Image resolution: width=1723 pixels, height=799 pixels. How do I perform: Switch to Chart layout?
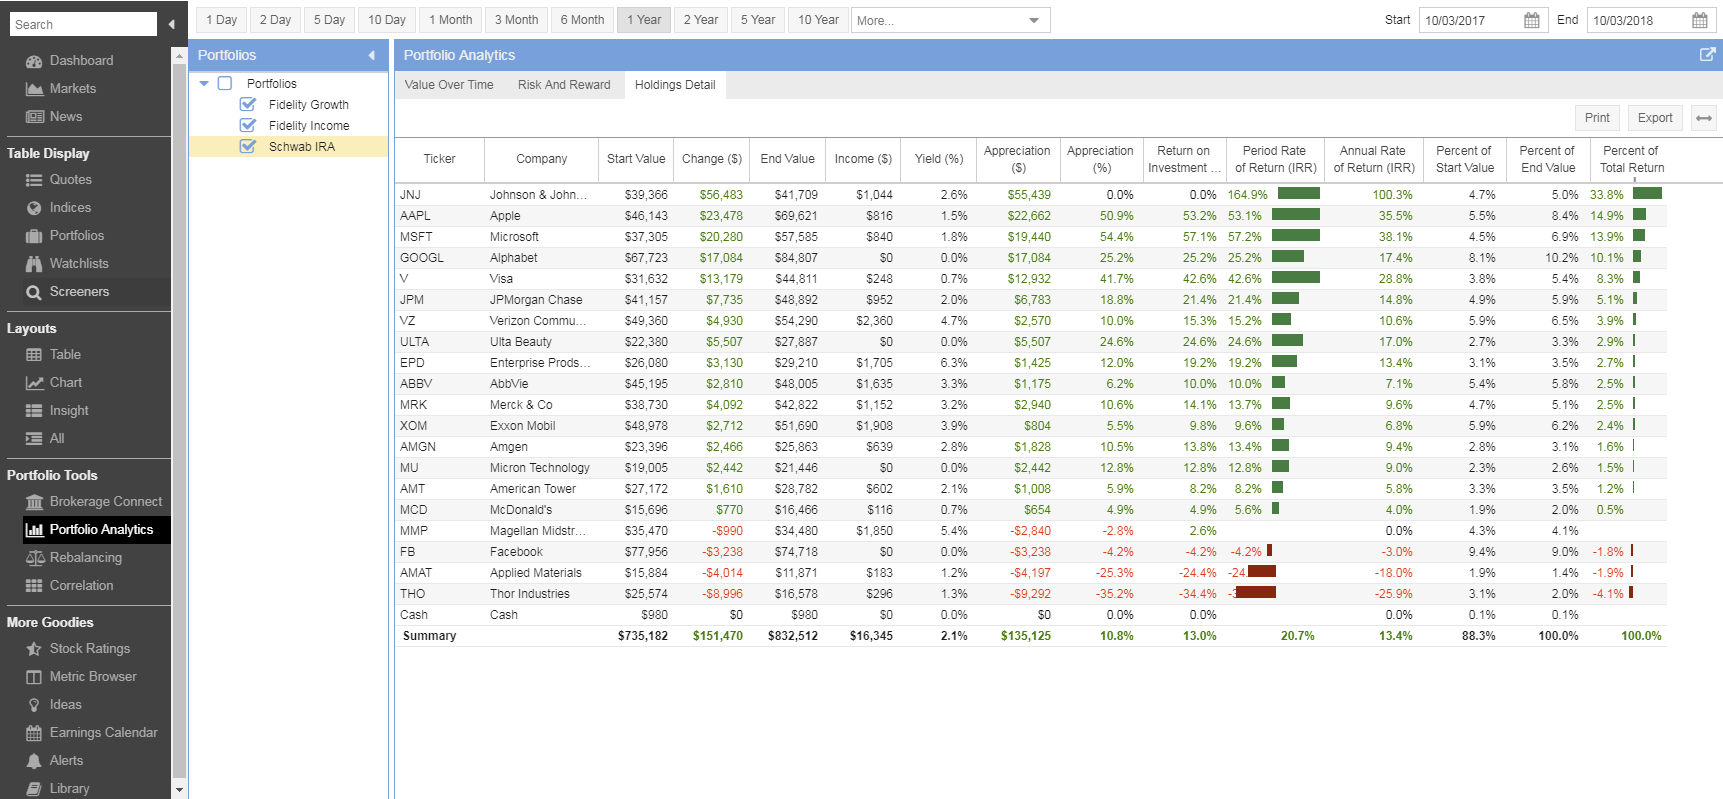point(66,383)
